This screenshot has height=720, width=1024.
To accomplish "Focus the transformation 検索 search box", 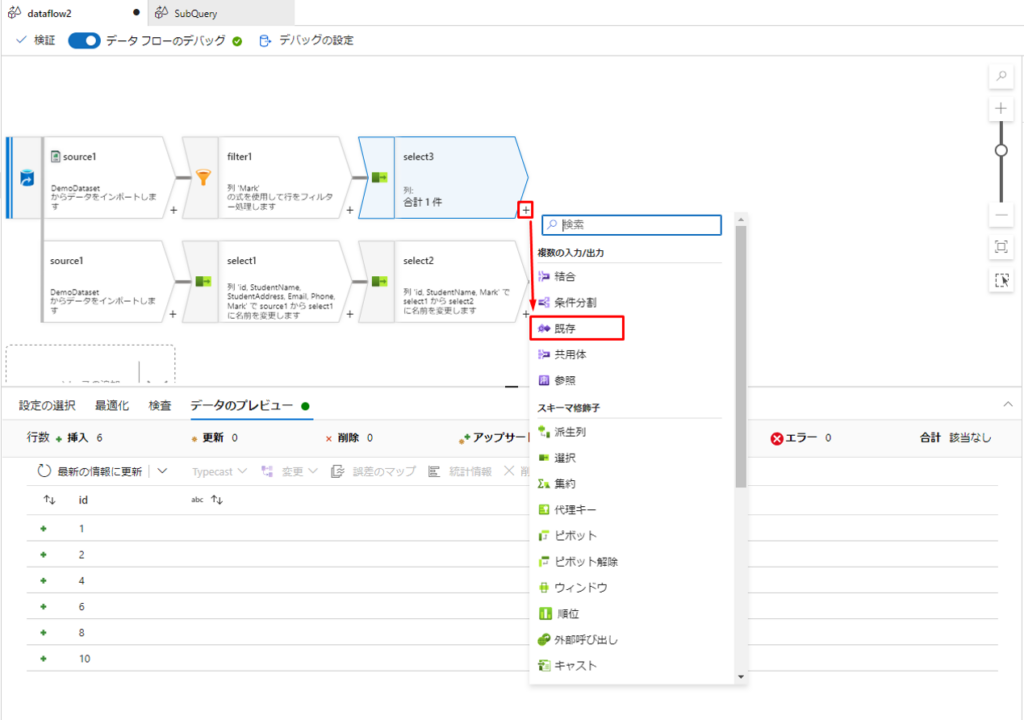I will click(x=632, y=225).
